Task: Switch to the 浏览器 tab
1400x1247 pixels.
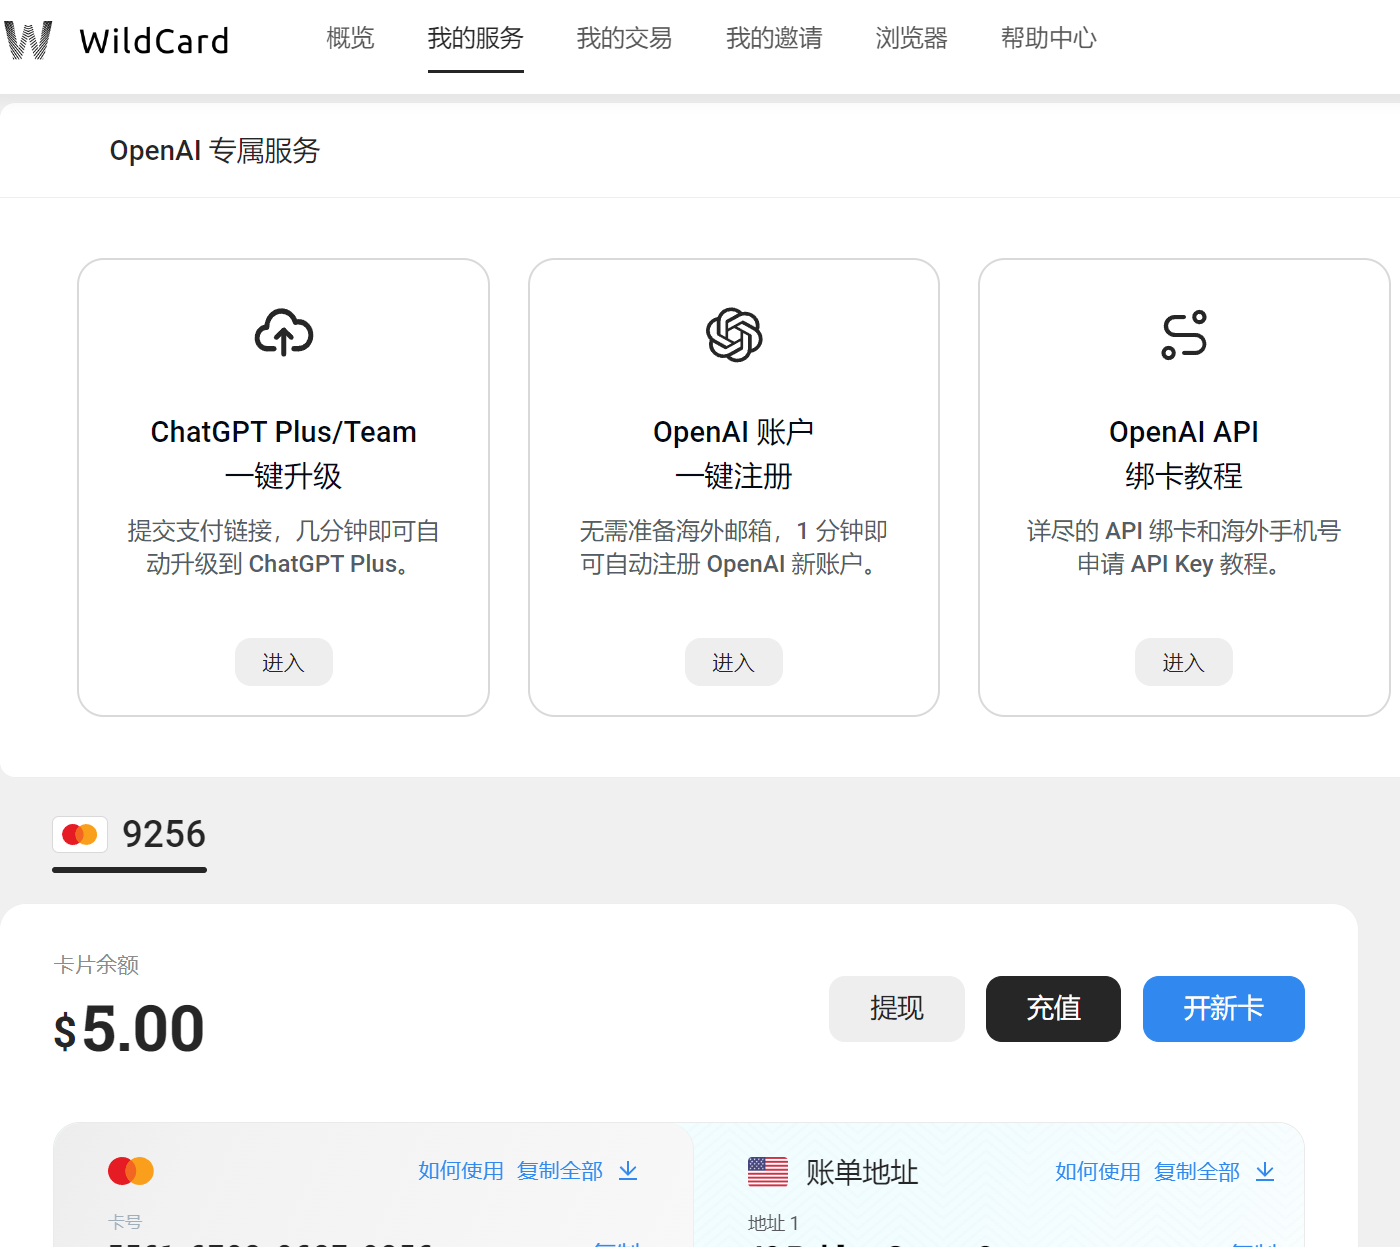Action: [x=911, y=38]
